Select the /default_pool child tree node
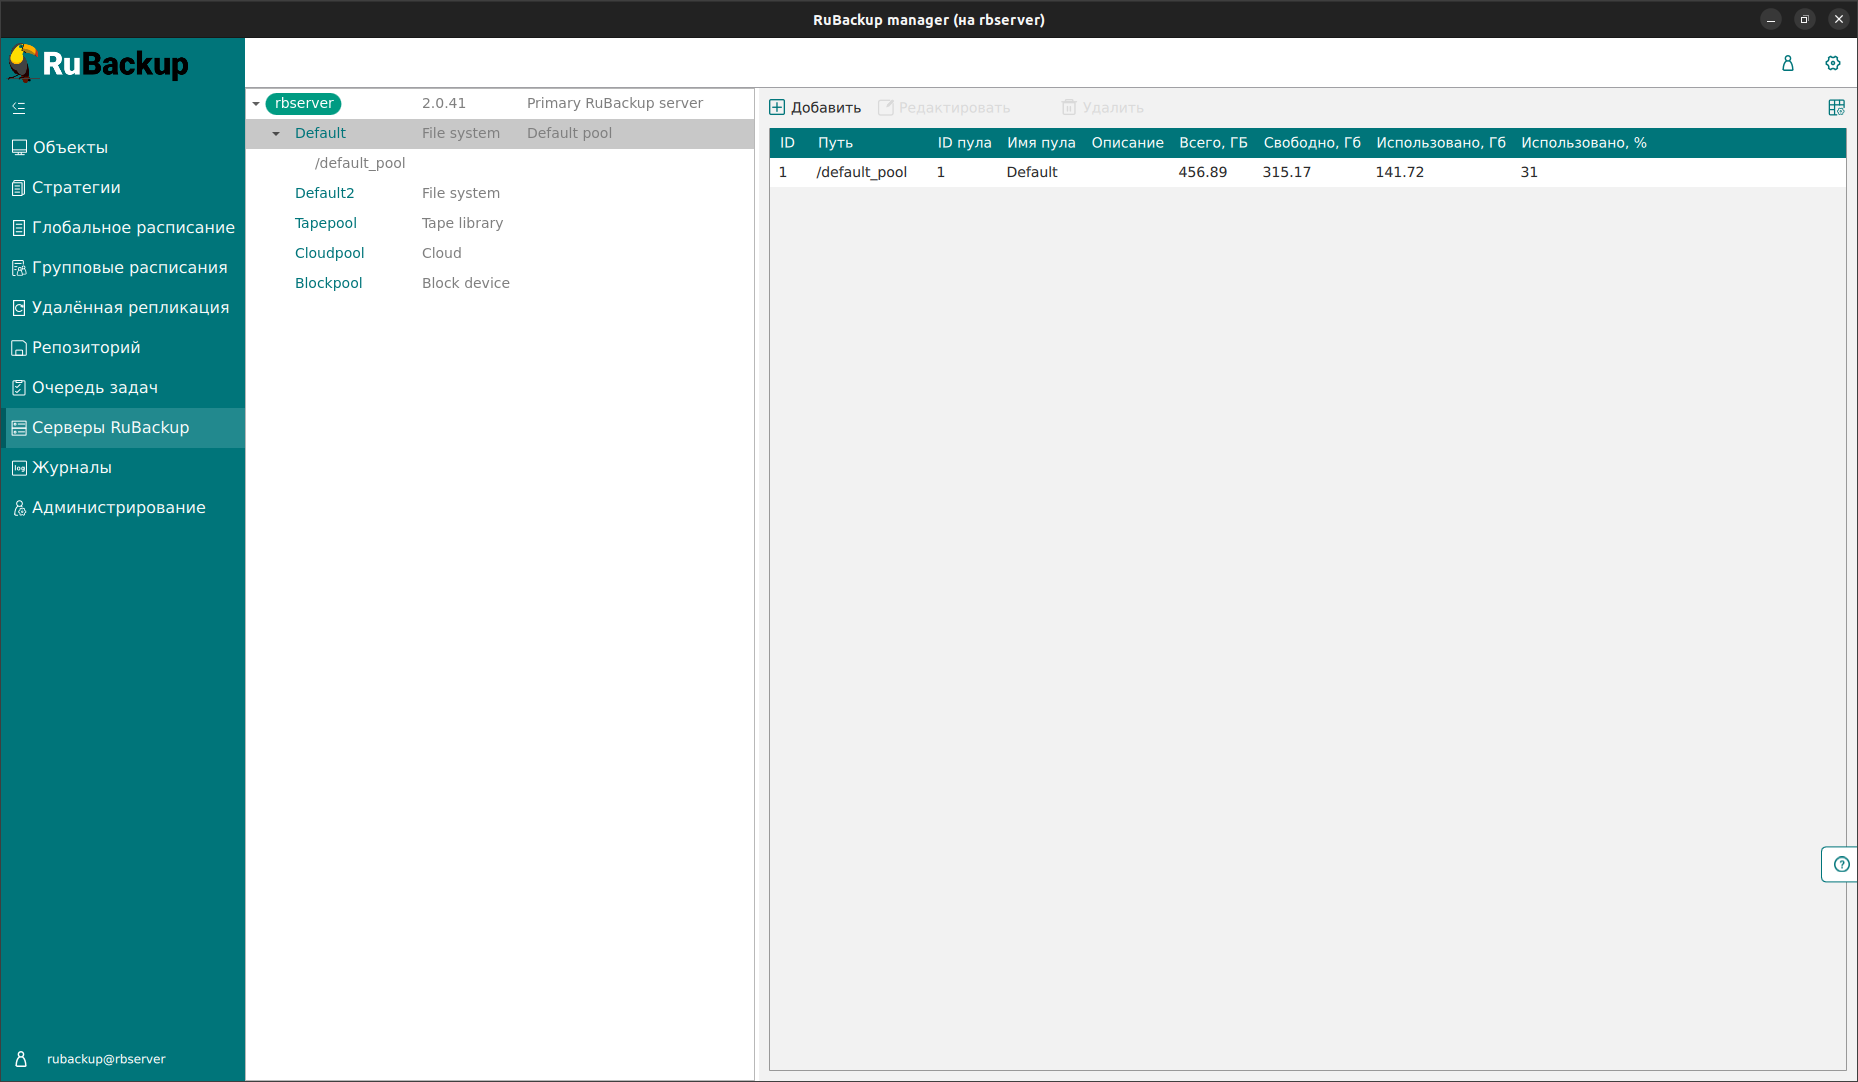 pos(360,163)
